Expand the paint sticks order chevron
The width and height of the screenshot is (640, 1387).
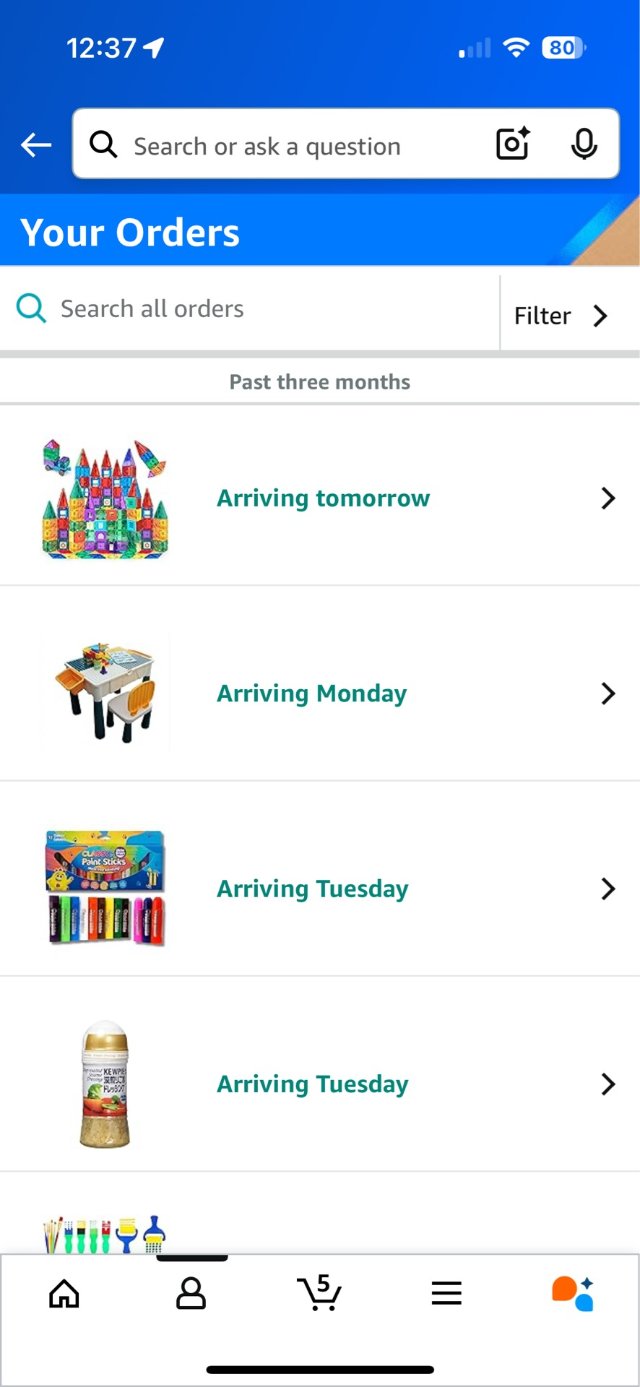pyautogui.click(x=608, y=888)
